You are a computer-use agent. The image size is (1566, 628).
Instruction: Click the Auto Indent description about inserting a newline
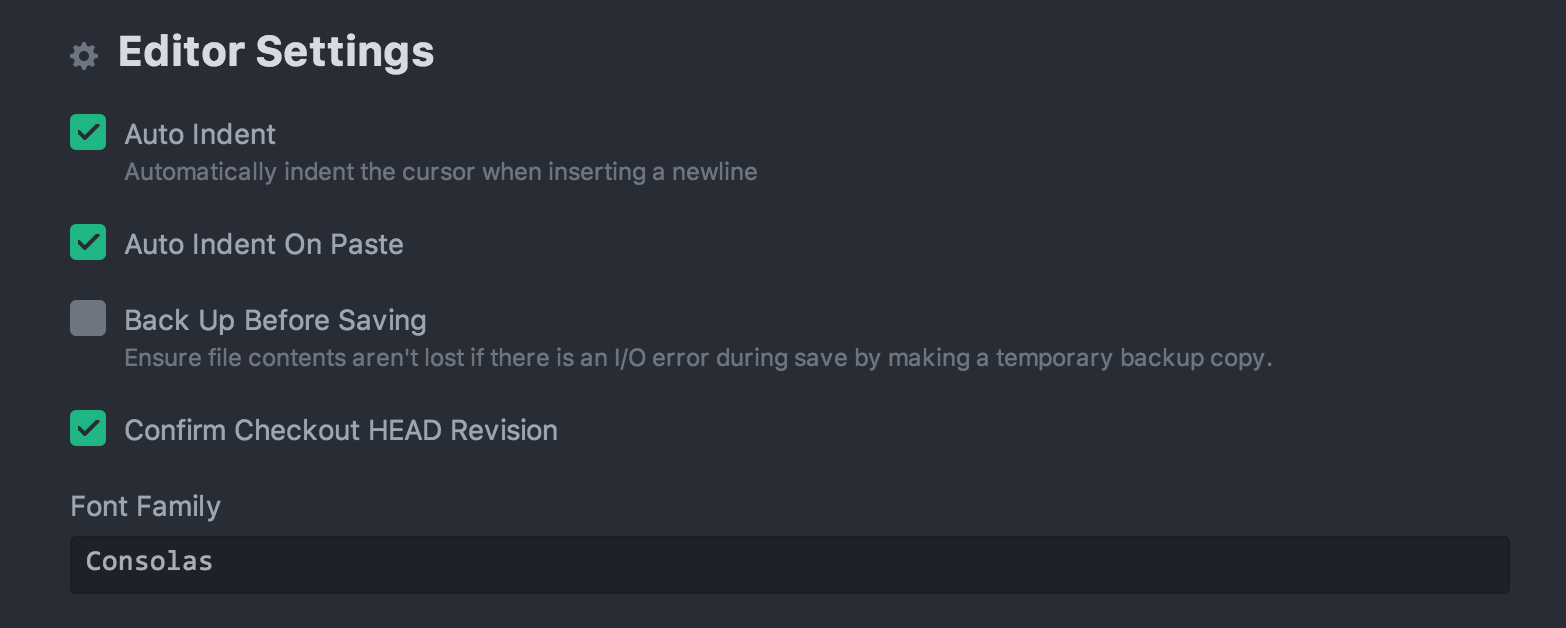click(x=441, y=172)
